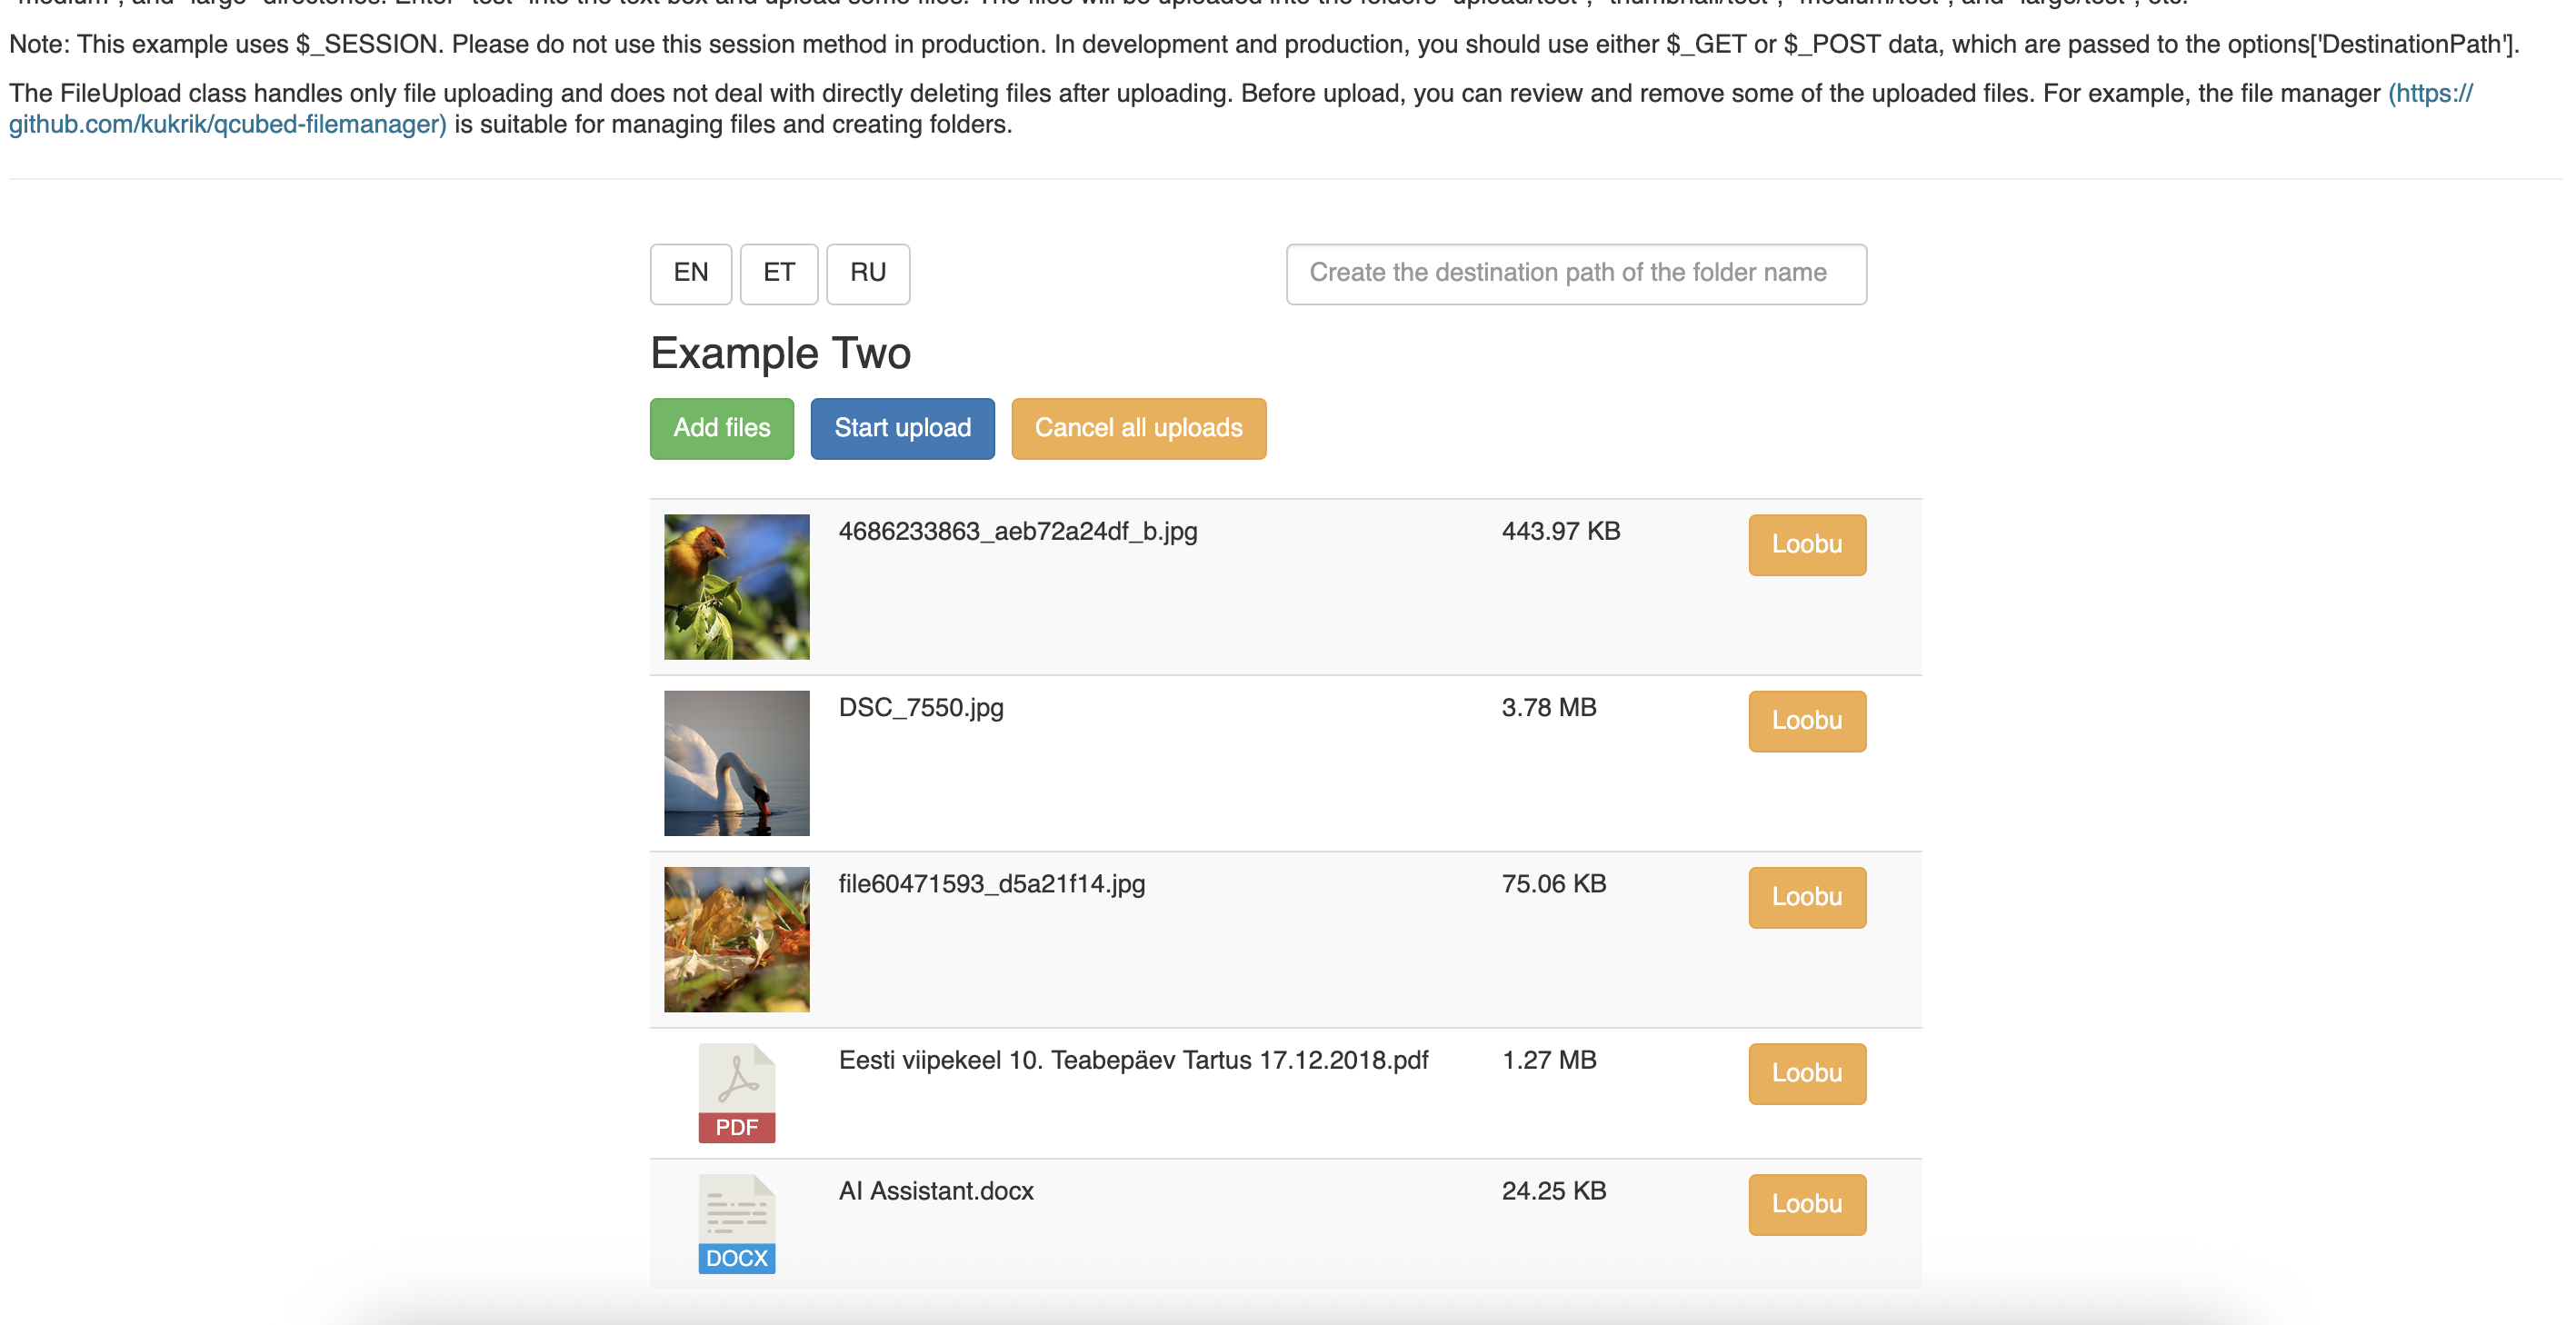Focus the destination path folder name field
The image size is (2576, 1325).
1575,273
